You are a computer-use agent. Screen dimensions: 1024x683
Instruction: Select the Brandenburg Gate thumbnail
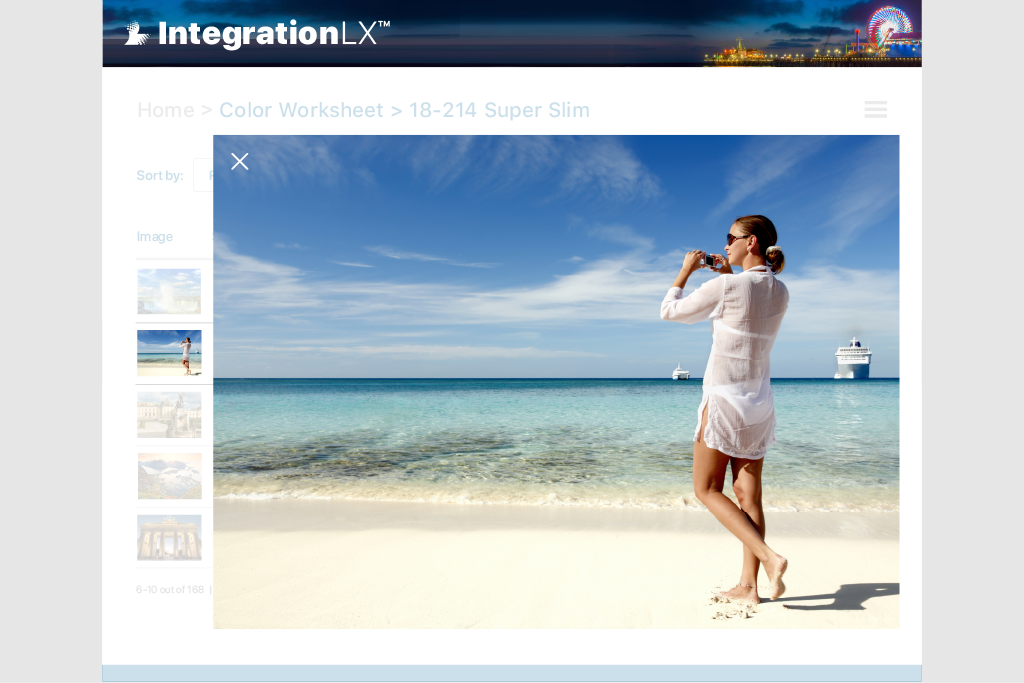tap(169, 537)
